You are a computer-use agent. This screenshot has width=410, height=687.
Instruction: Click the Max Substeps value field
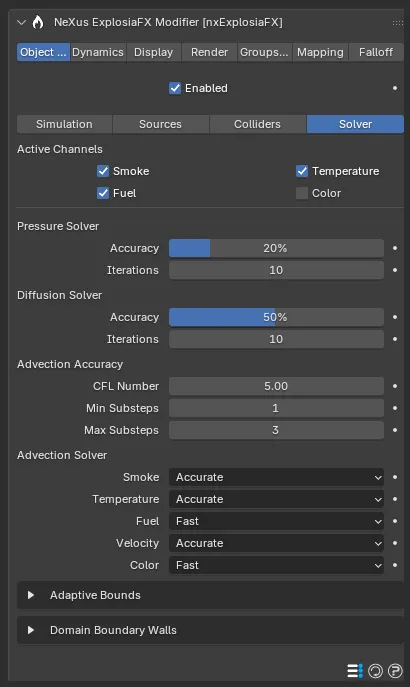(x=276, y=430)
